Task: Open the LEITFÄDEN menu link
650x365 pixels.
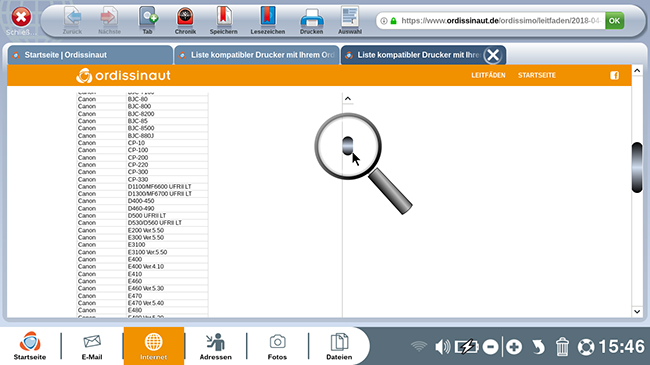Action: [488, 75]
